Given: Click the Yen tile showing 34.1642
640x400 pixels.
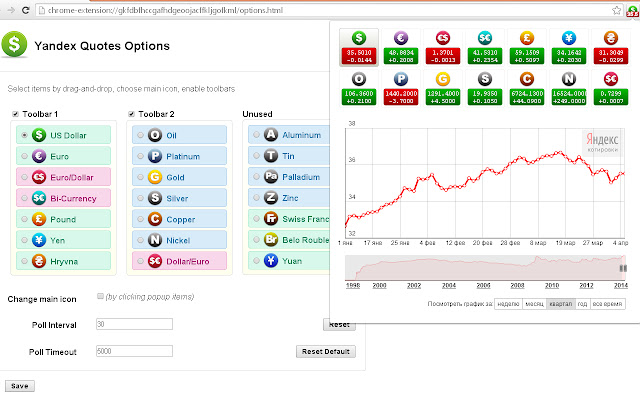Looking at the screenshot, I should [x=569, y=47].
